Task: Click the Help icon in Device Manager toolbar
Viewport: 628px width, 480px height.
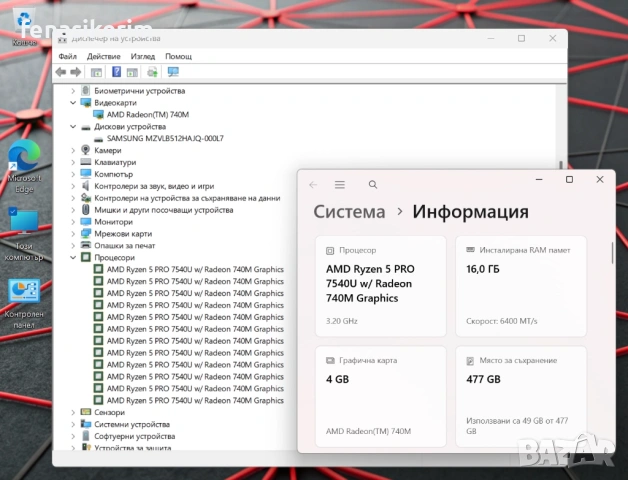Action: (116, 72)
